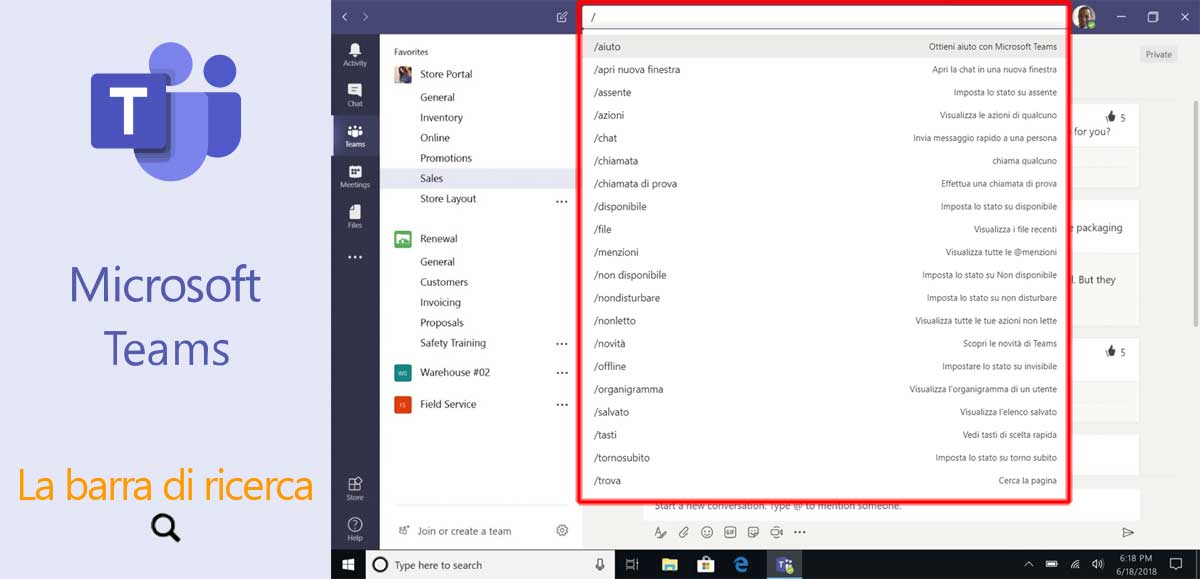Open the Sales channel
This screenshot has height=579, width=1200.
(x=432, y=178)
